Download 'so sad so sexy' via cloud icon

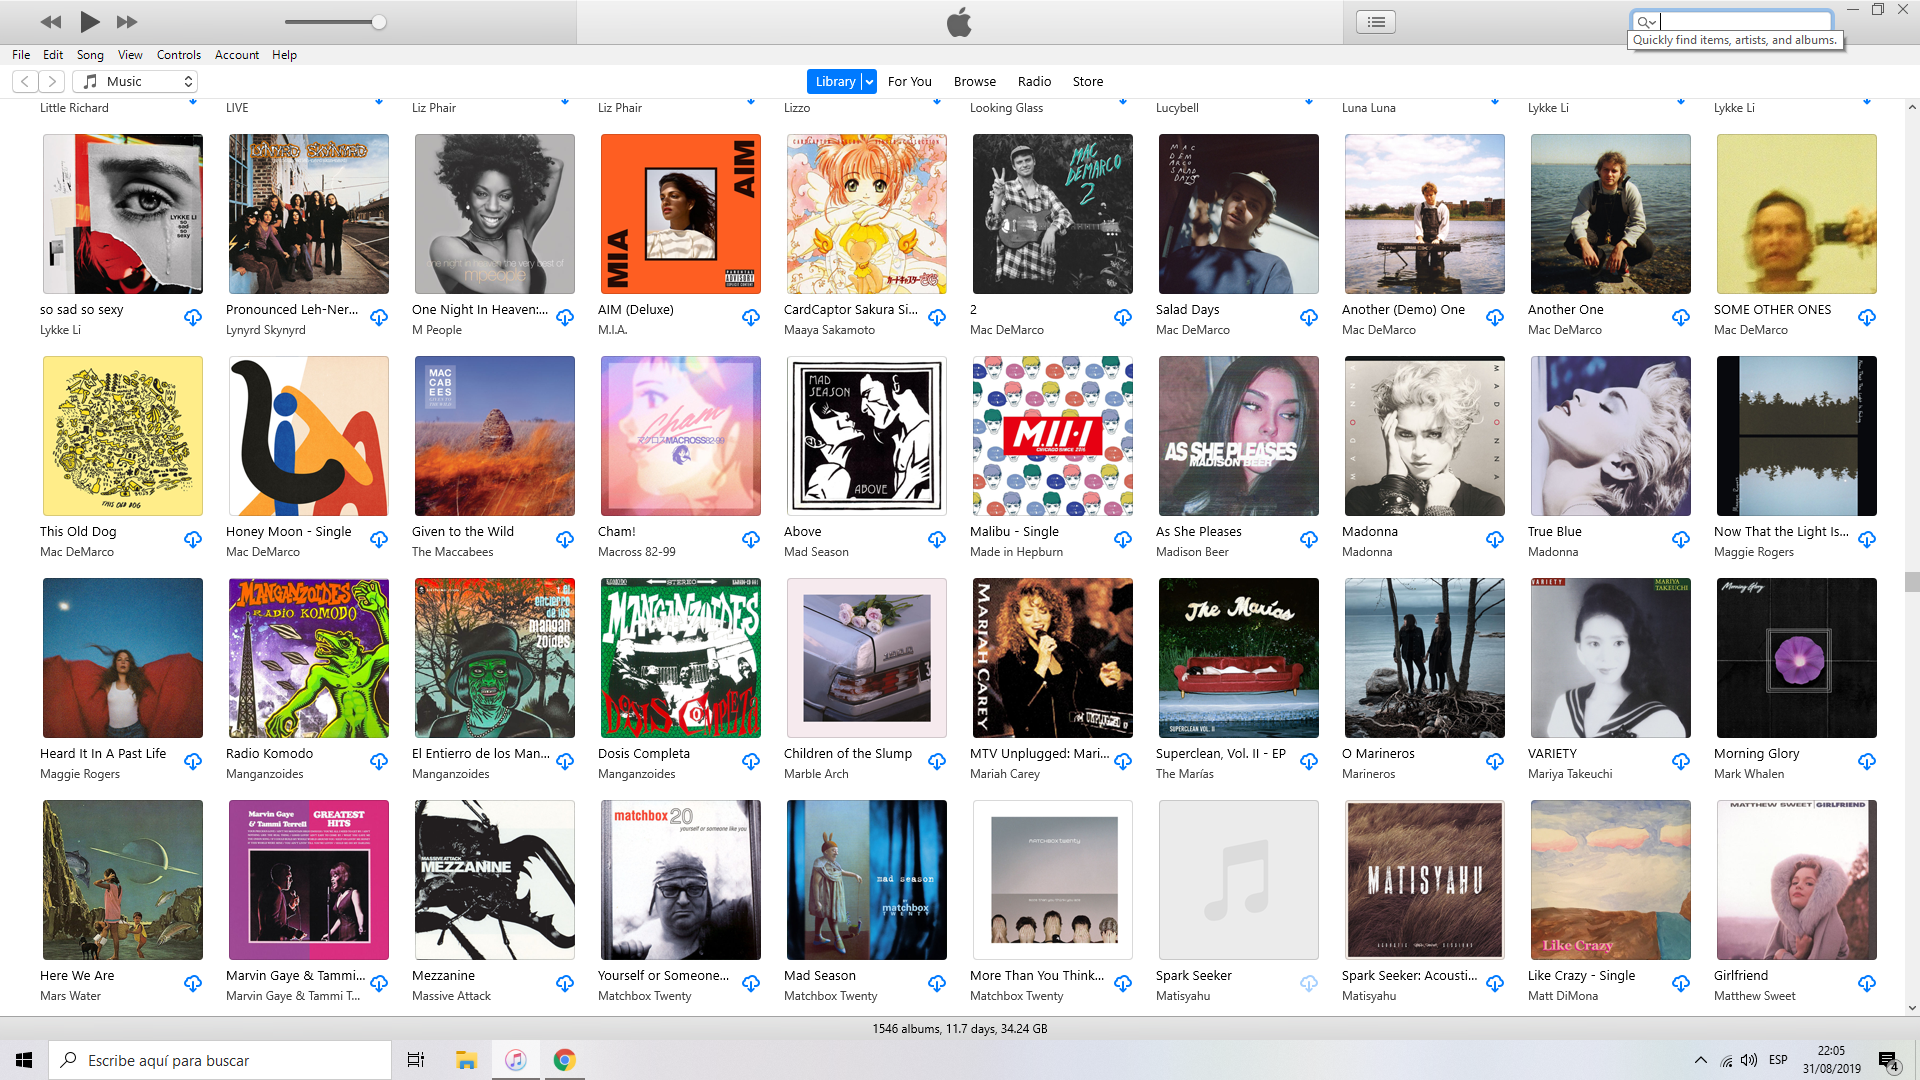pos(193,318)
